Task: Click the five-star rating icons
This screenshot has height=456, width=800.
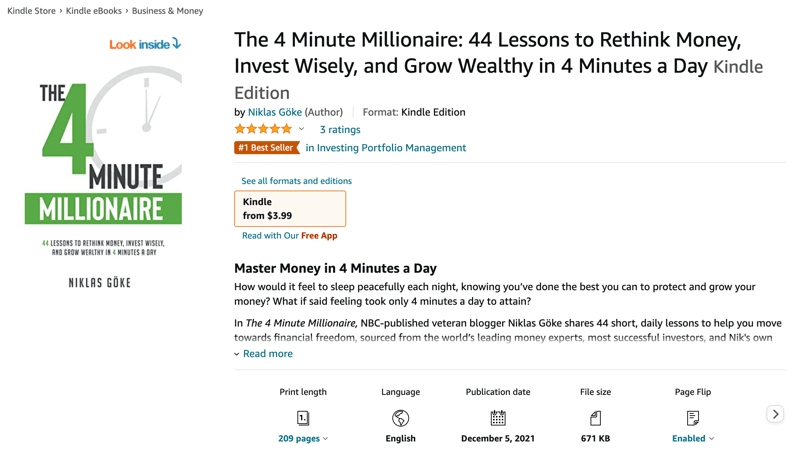Action: coord(263,129)
